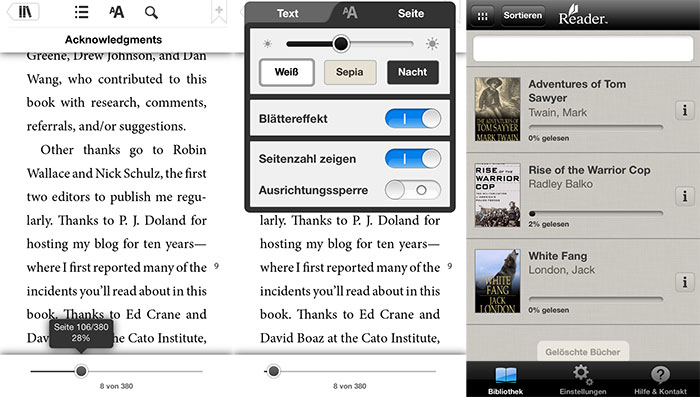Toggle the Seitenzahl zeigen switch
This screenshot has height=397, width=700.
[x=413, y=159]
